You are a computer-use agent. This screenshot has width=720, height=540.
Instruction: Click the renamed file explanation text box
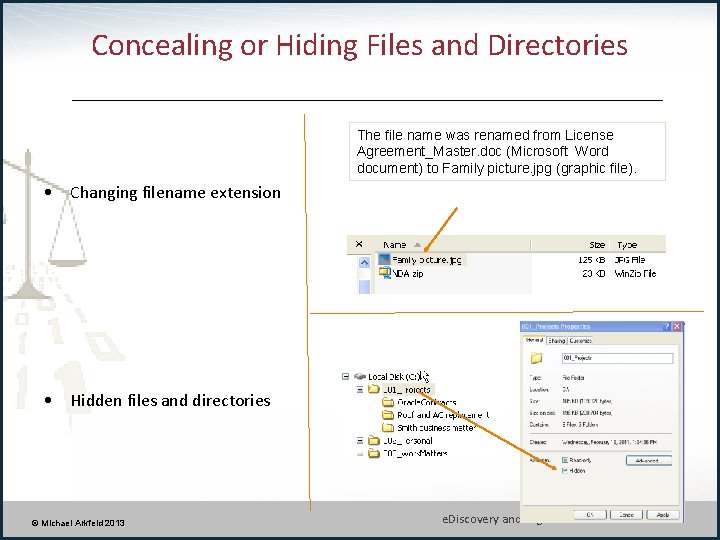[507, 152]
